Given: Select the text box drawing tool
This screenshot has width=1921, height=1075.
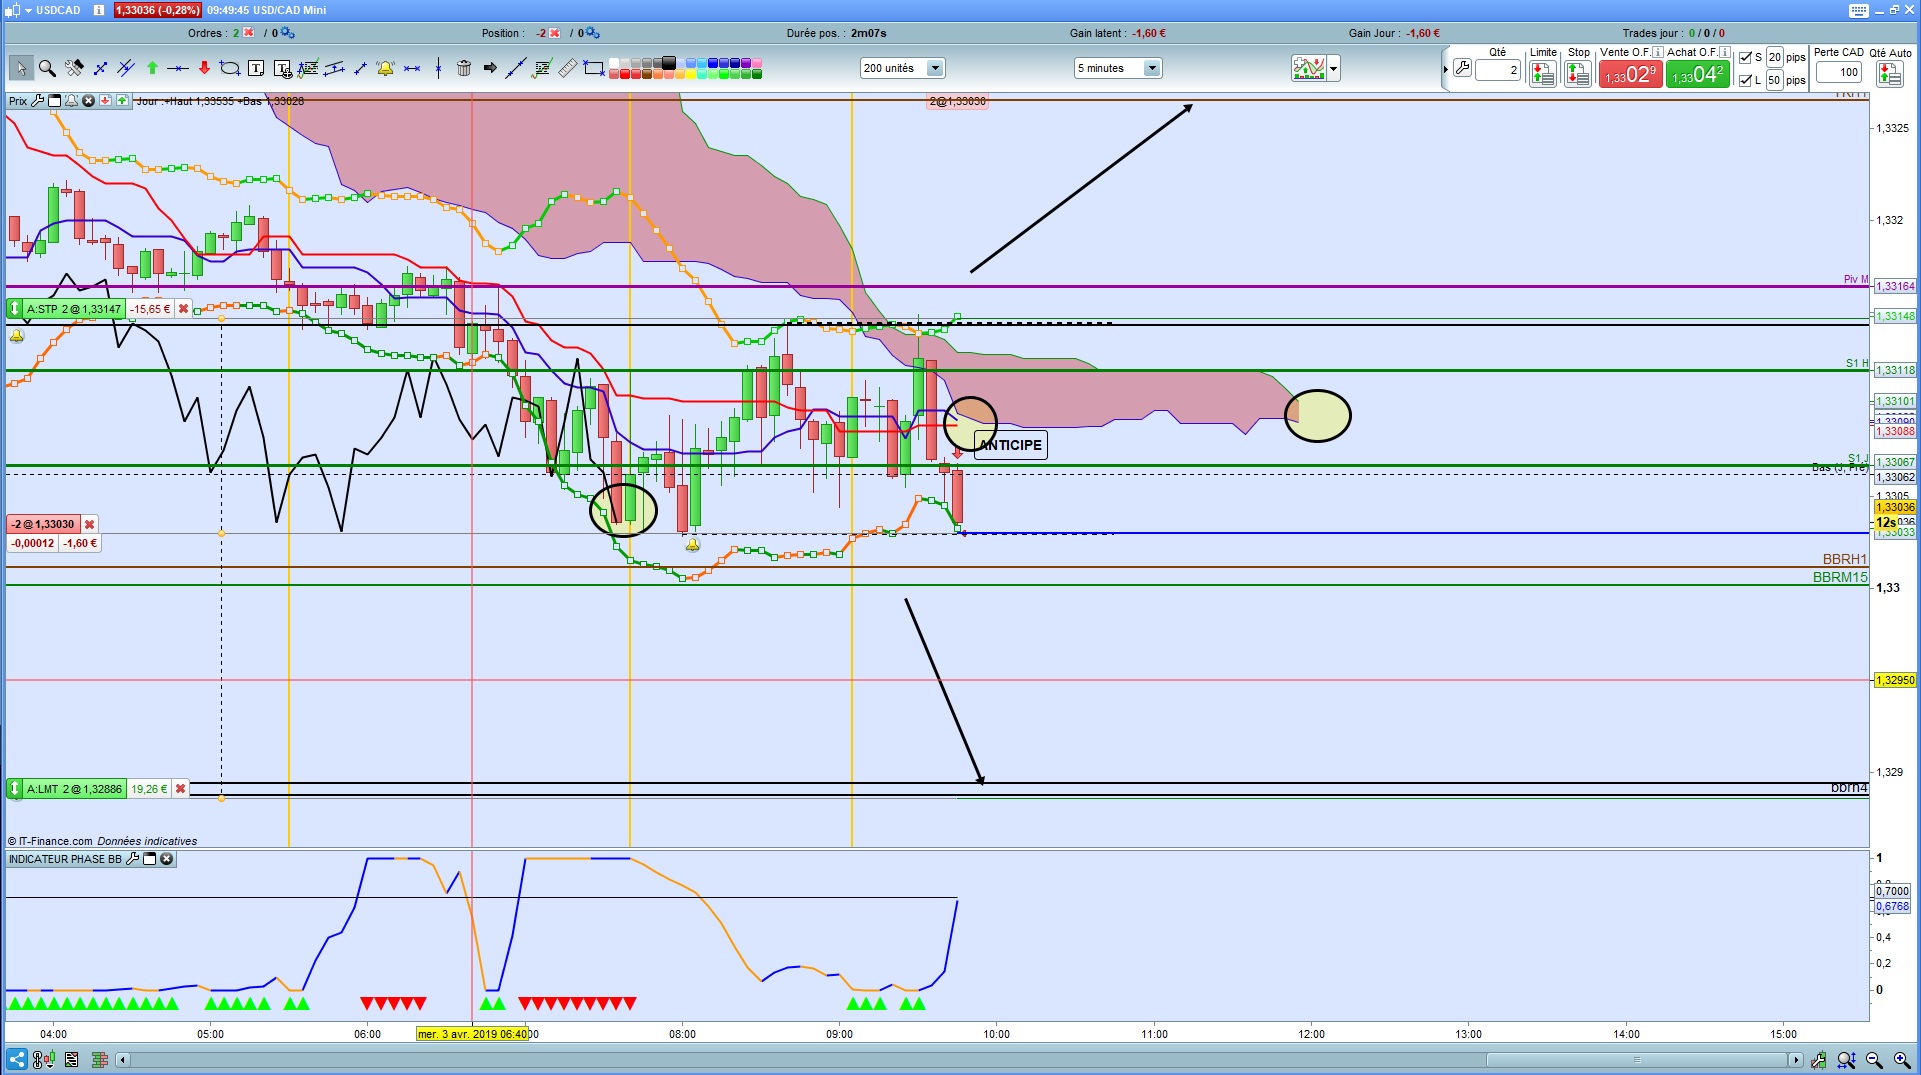Looking at the screenshot, I should pyautogui.click(x=256, y=68).
